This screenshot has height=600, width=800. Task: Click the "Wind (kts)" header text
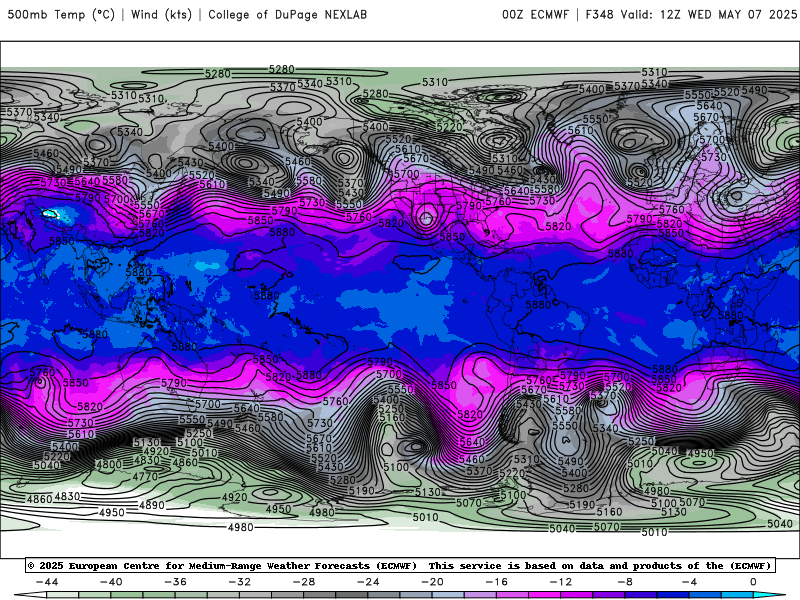coord(161,14)
